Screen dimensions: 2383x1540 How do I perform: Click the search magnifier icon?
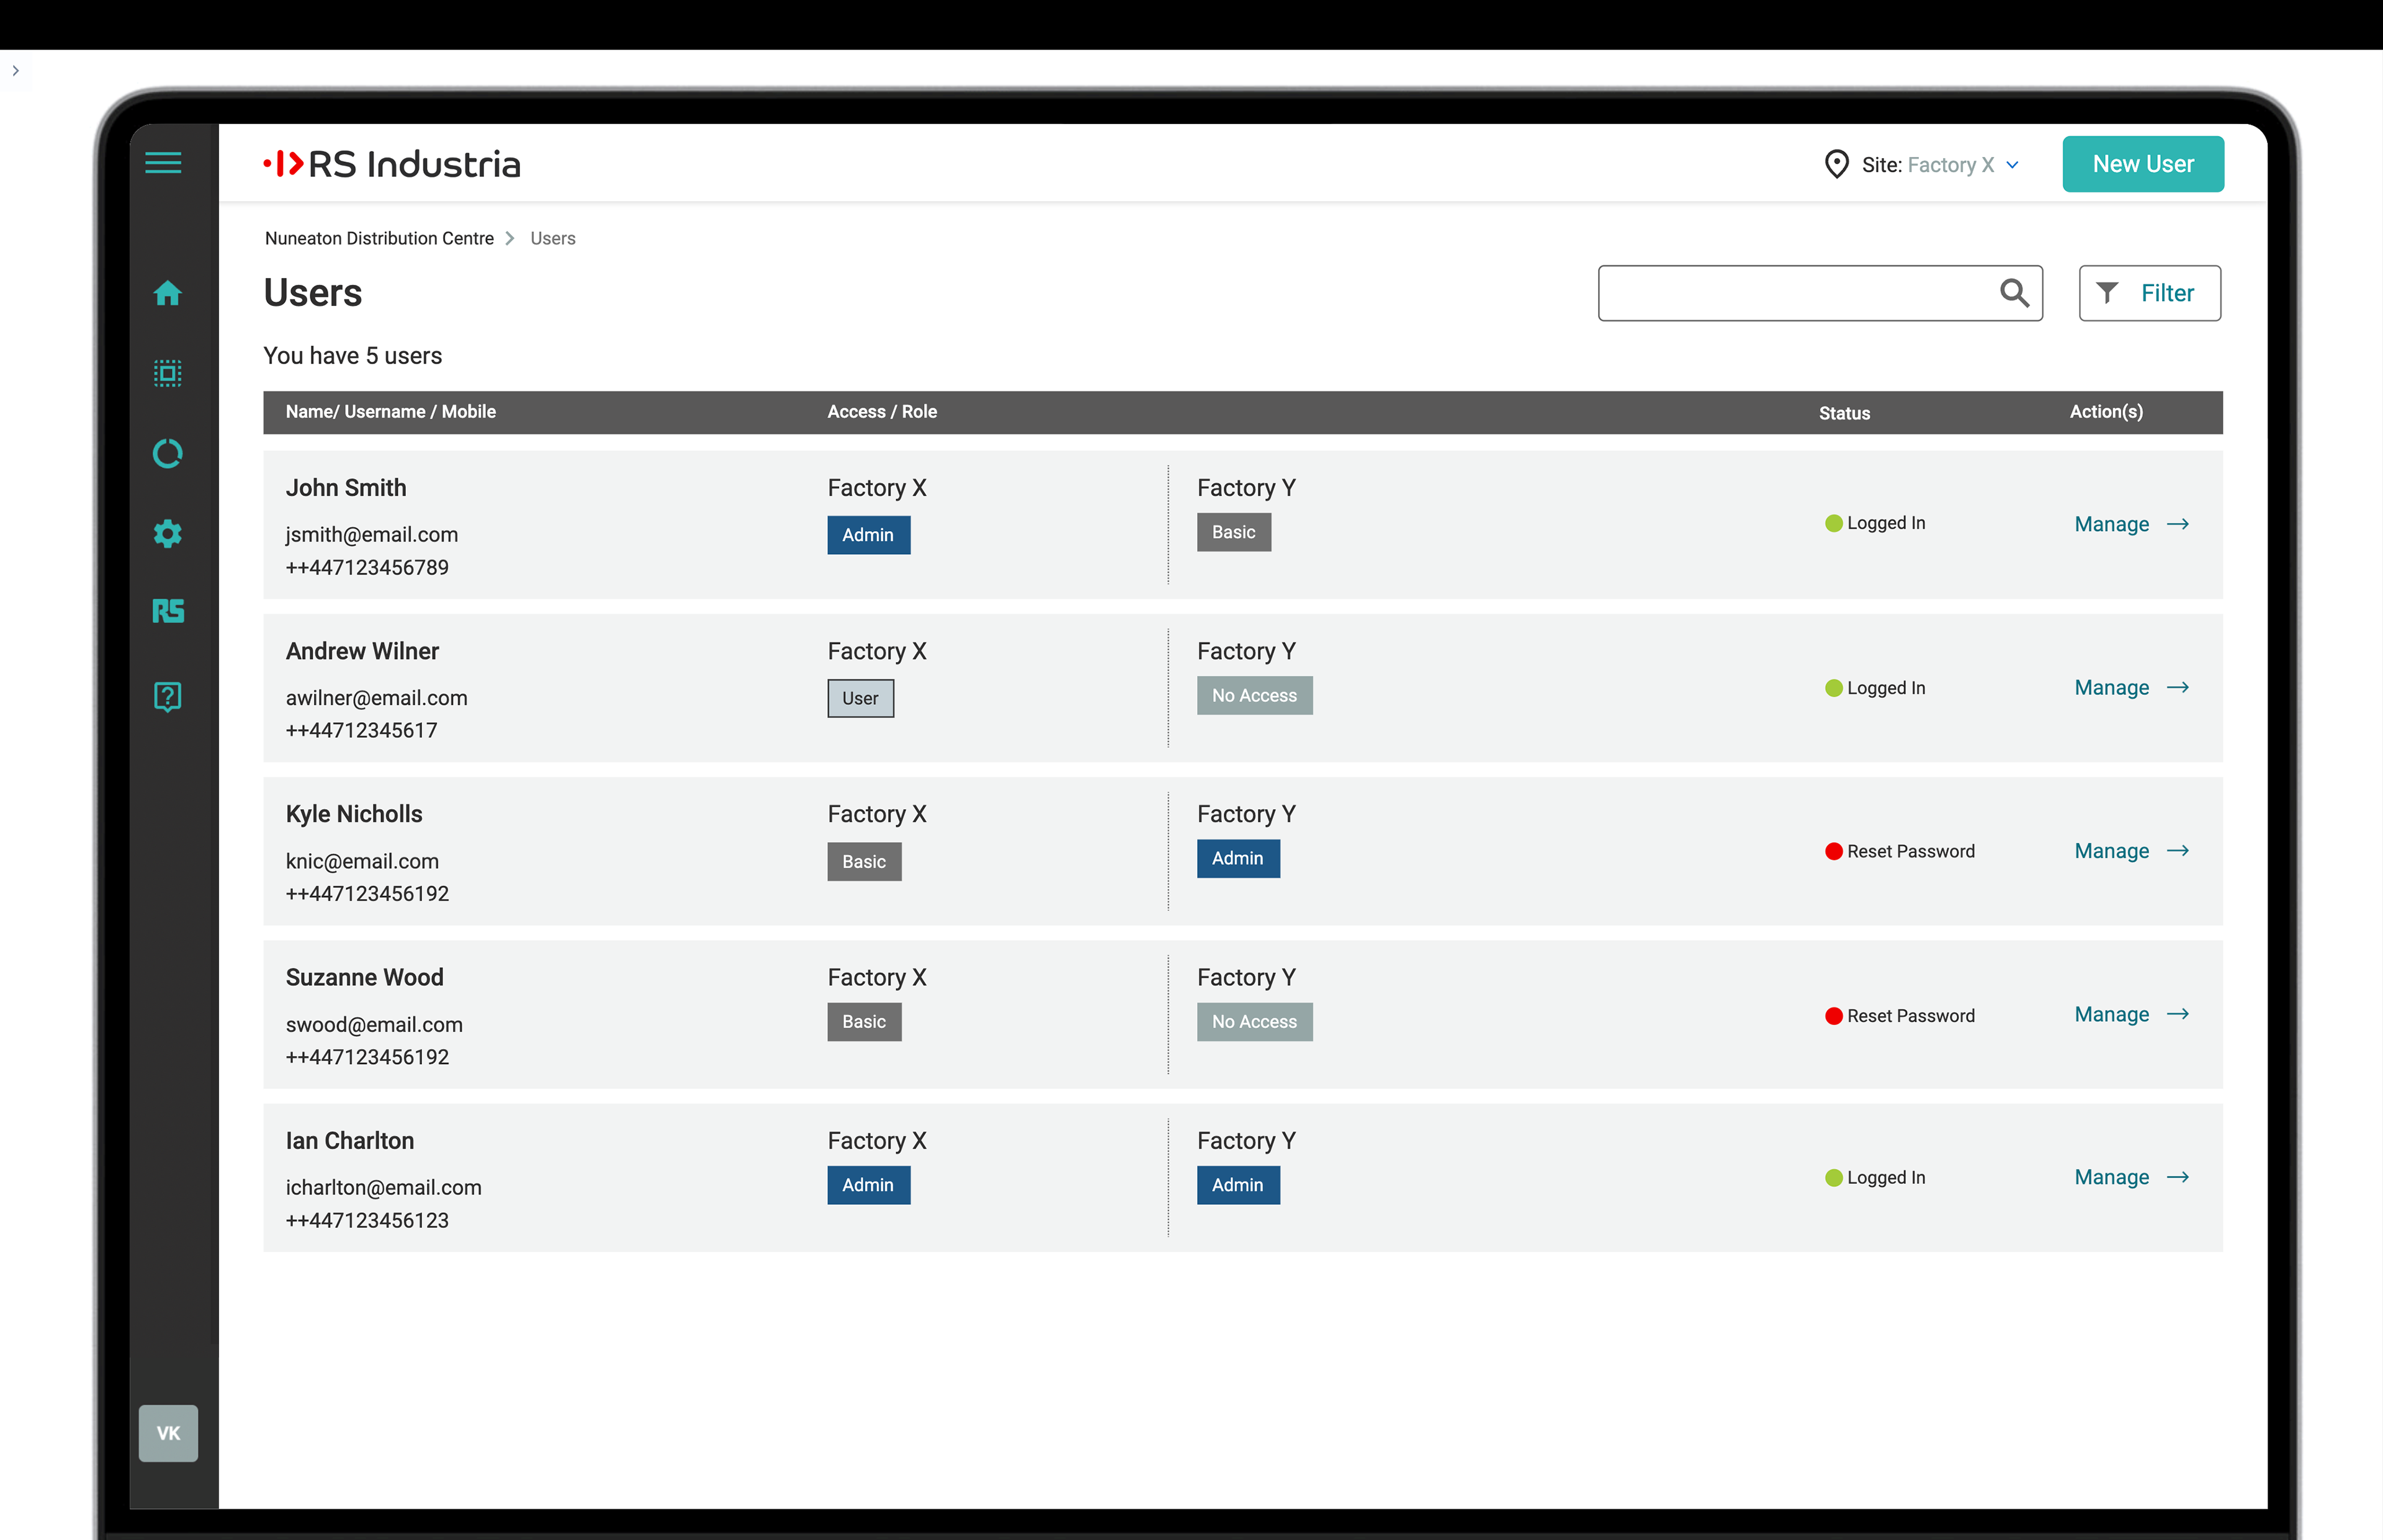pyautogui.click(x=2013, y=293)
